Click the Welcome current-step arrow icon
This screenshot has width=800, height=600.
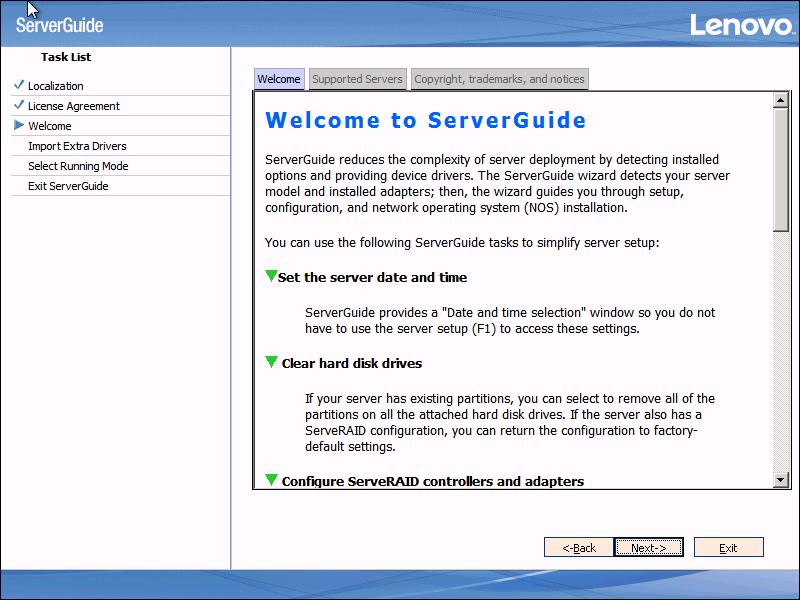tap(19, 125)
